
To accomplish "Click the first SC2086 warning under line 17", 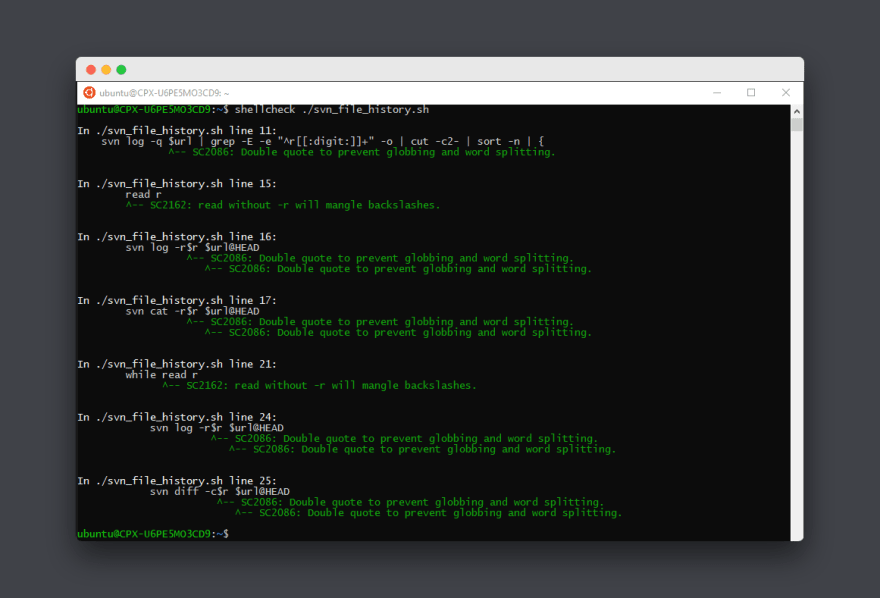I will pos(380,322).
